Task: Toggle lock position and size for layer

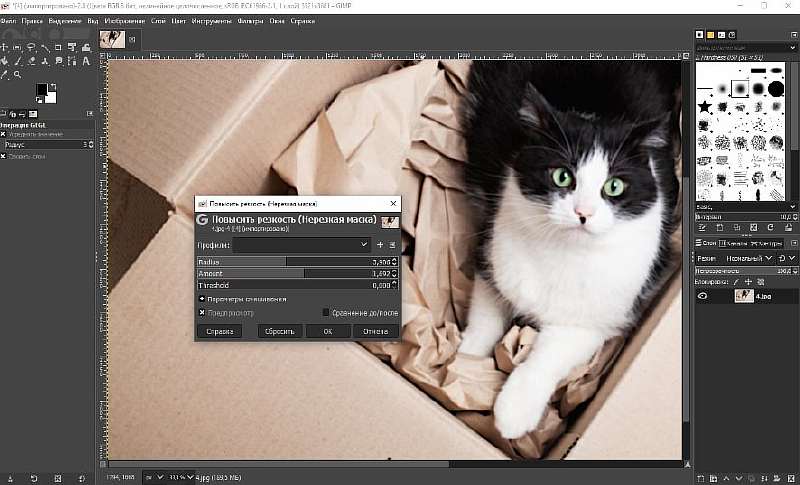Action: click(x=748, y=282)
